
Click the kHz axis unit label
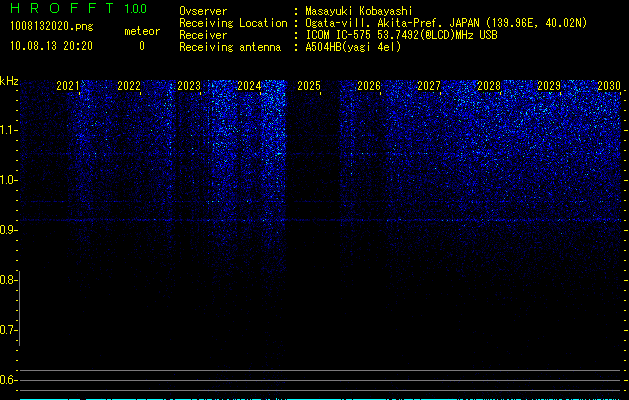click(9, 81)
